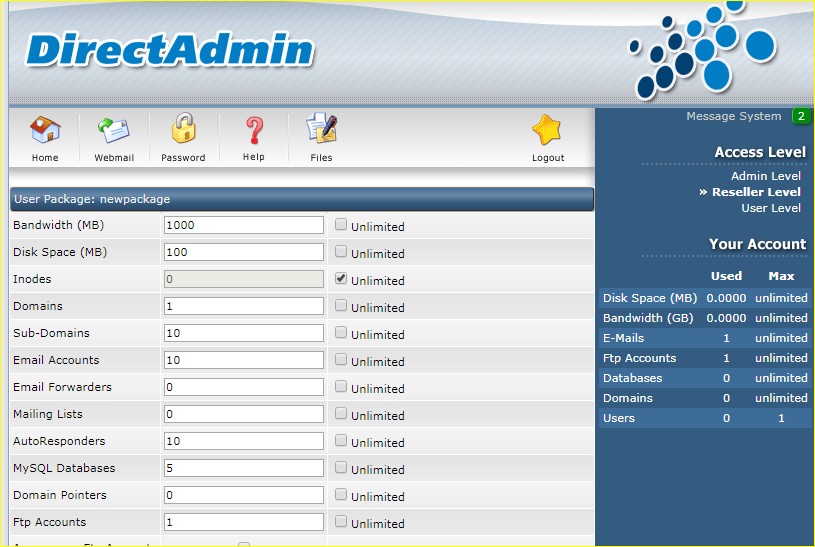Switch to Admin Level access
The image size is (815, 547).
click(x=765, y=176)
